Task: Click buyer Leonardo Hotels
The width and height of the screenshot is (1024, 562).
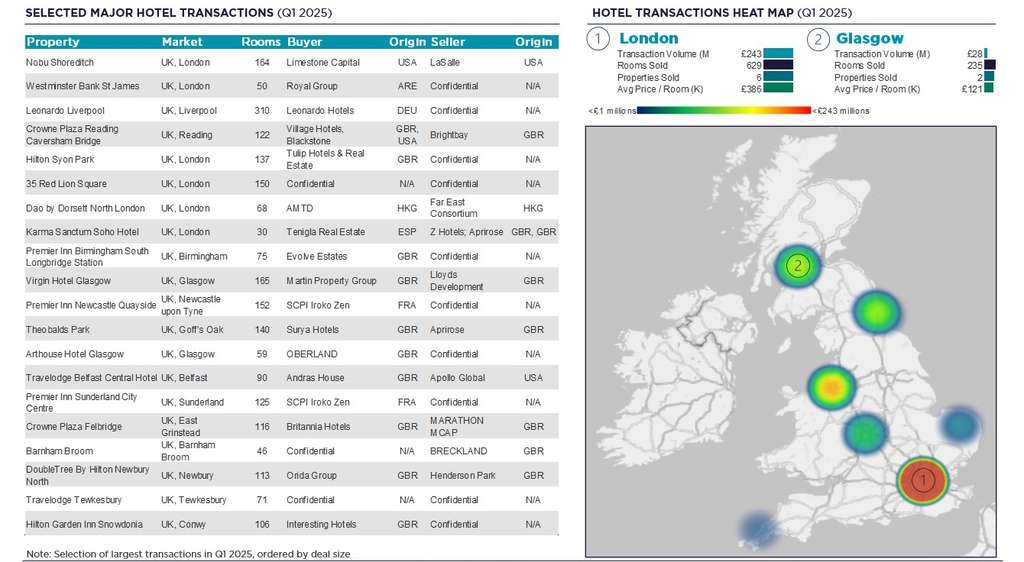Action: (320, 111)
